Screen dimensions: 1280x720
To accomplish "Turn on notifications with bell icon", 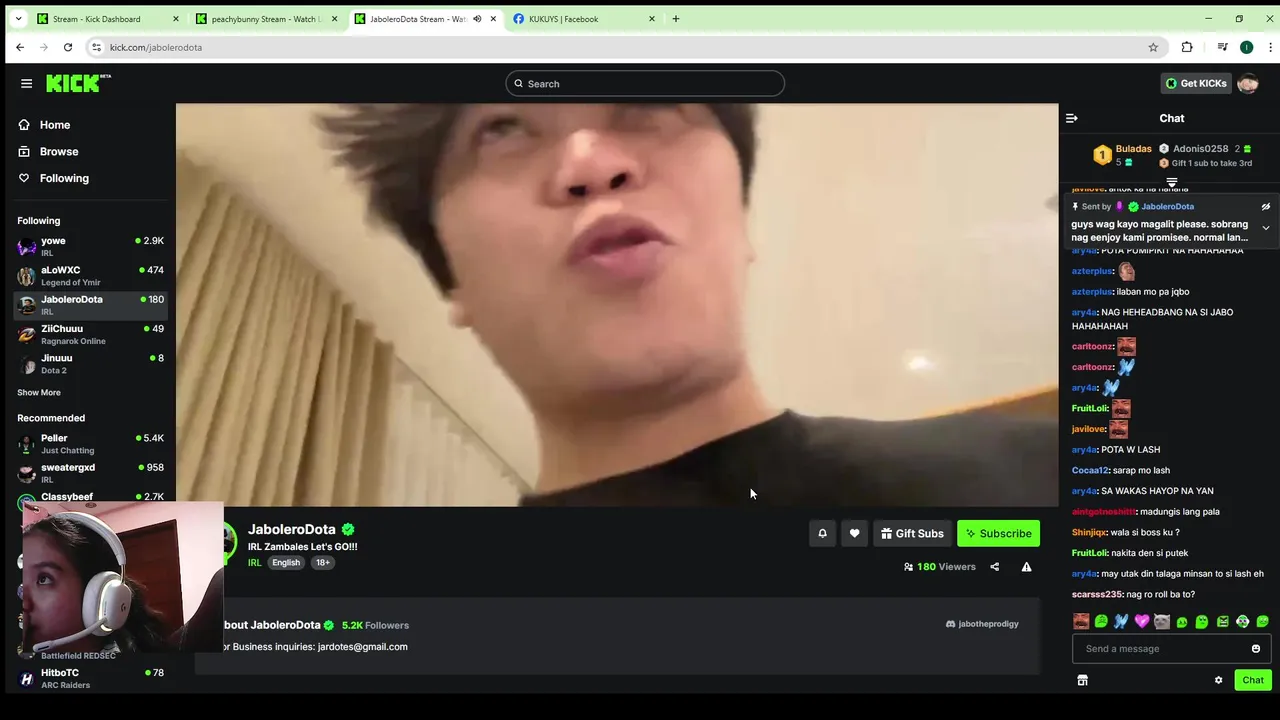I will (x=822, y=533).
